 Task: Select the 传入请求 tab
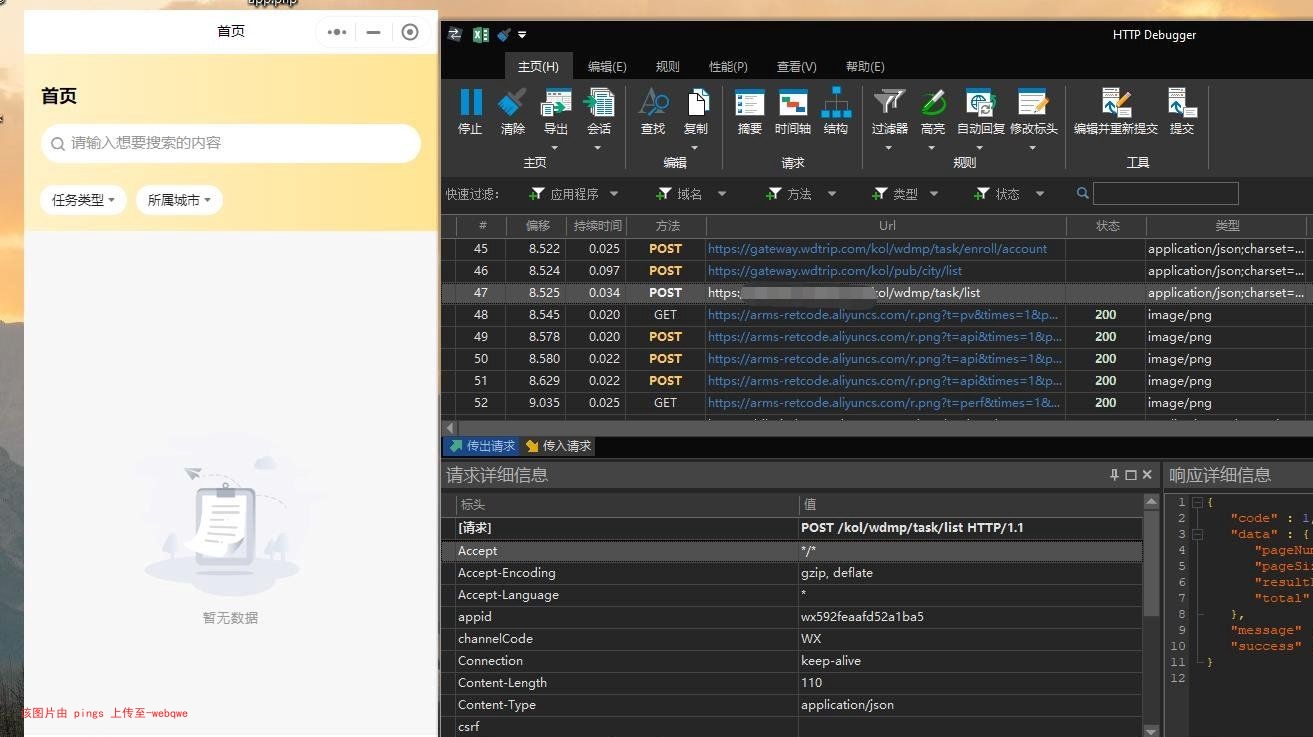tap(558, 446)
